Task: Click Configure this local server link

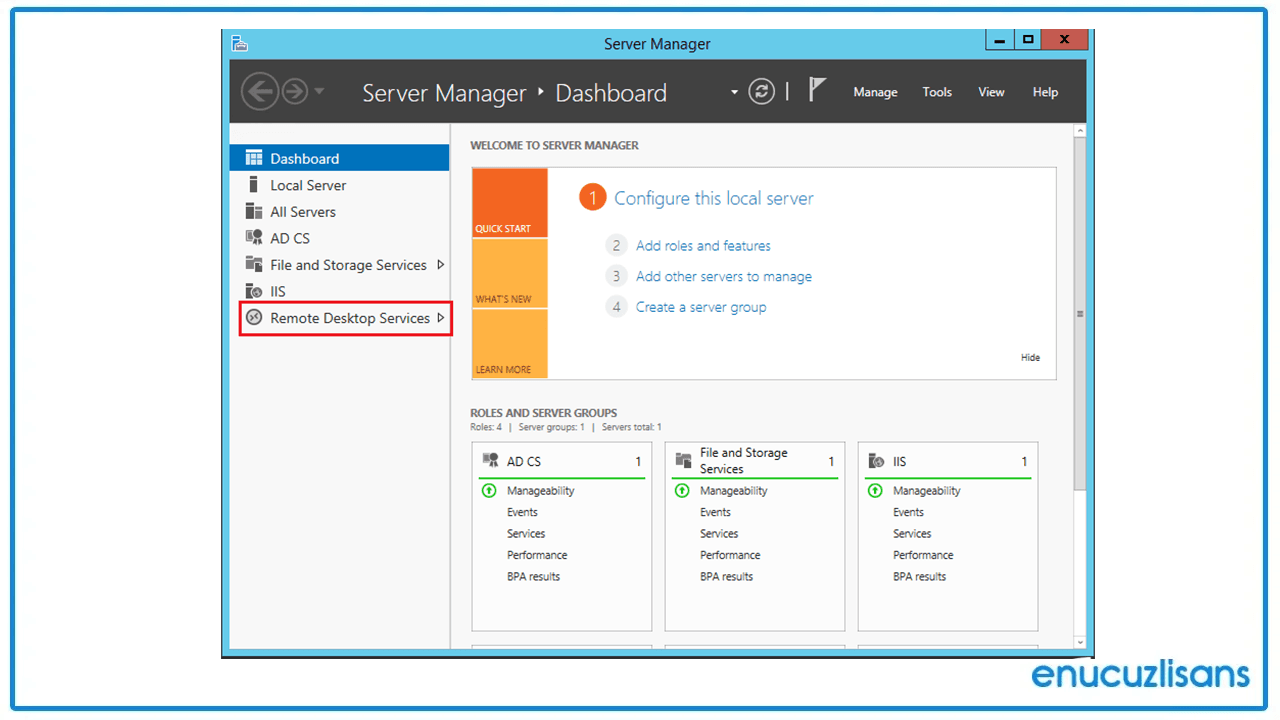Action: tap(713, 198)
